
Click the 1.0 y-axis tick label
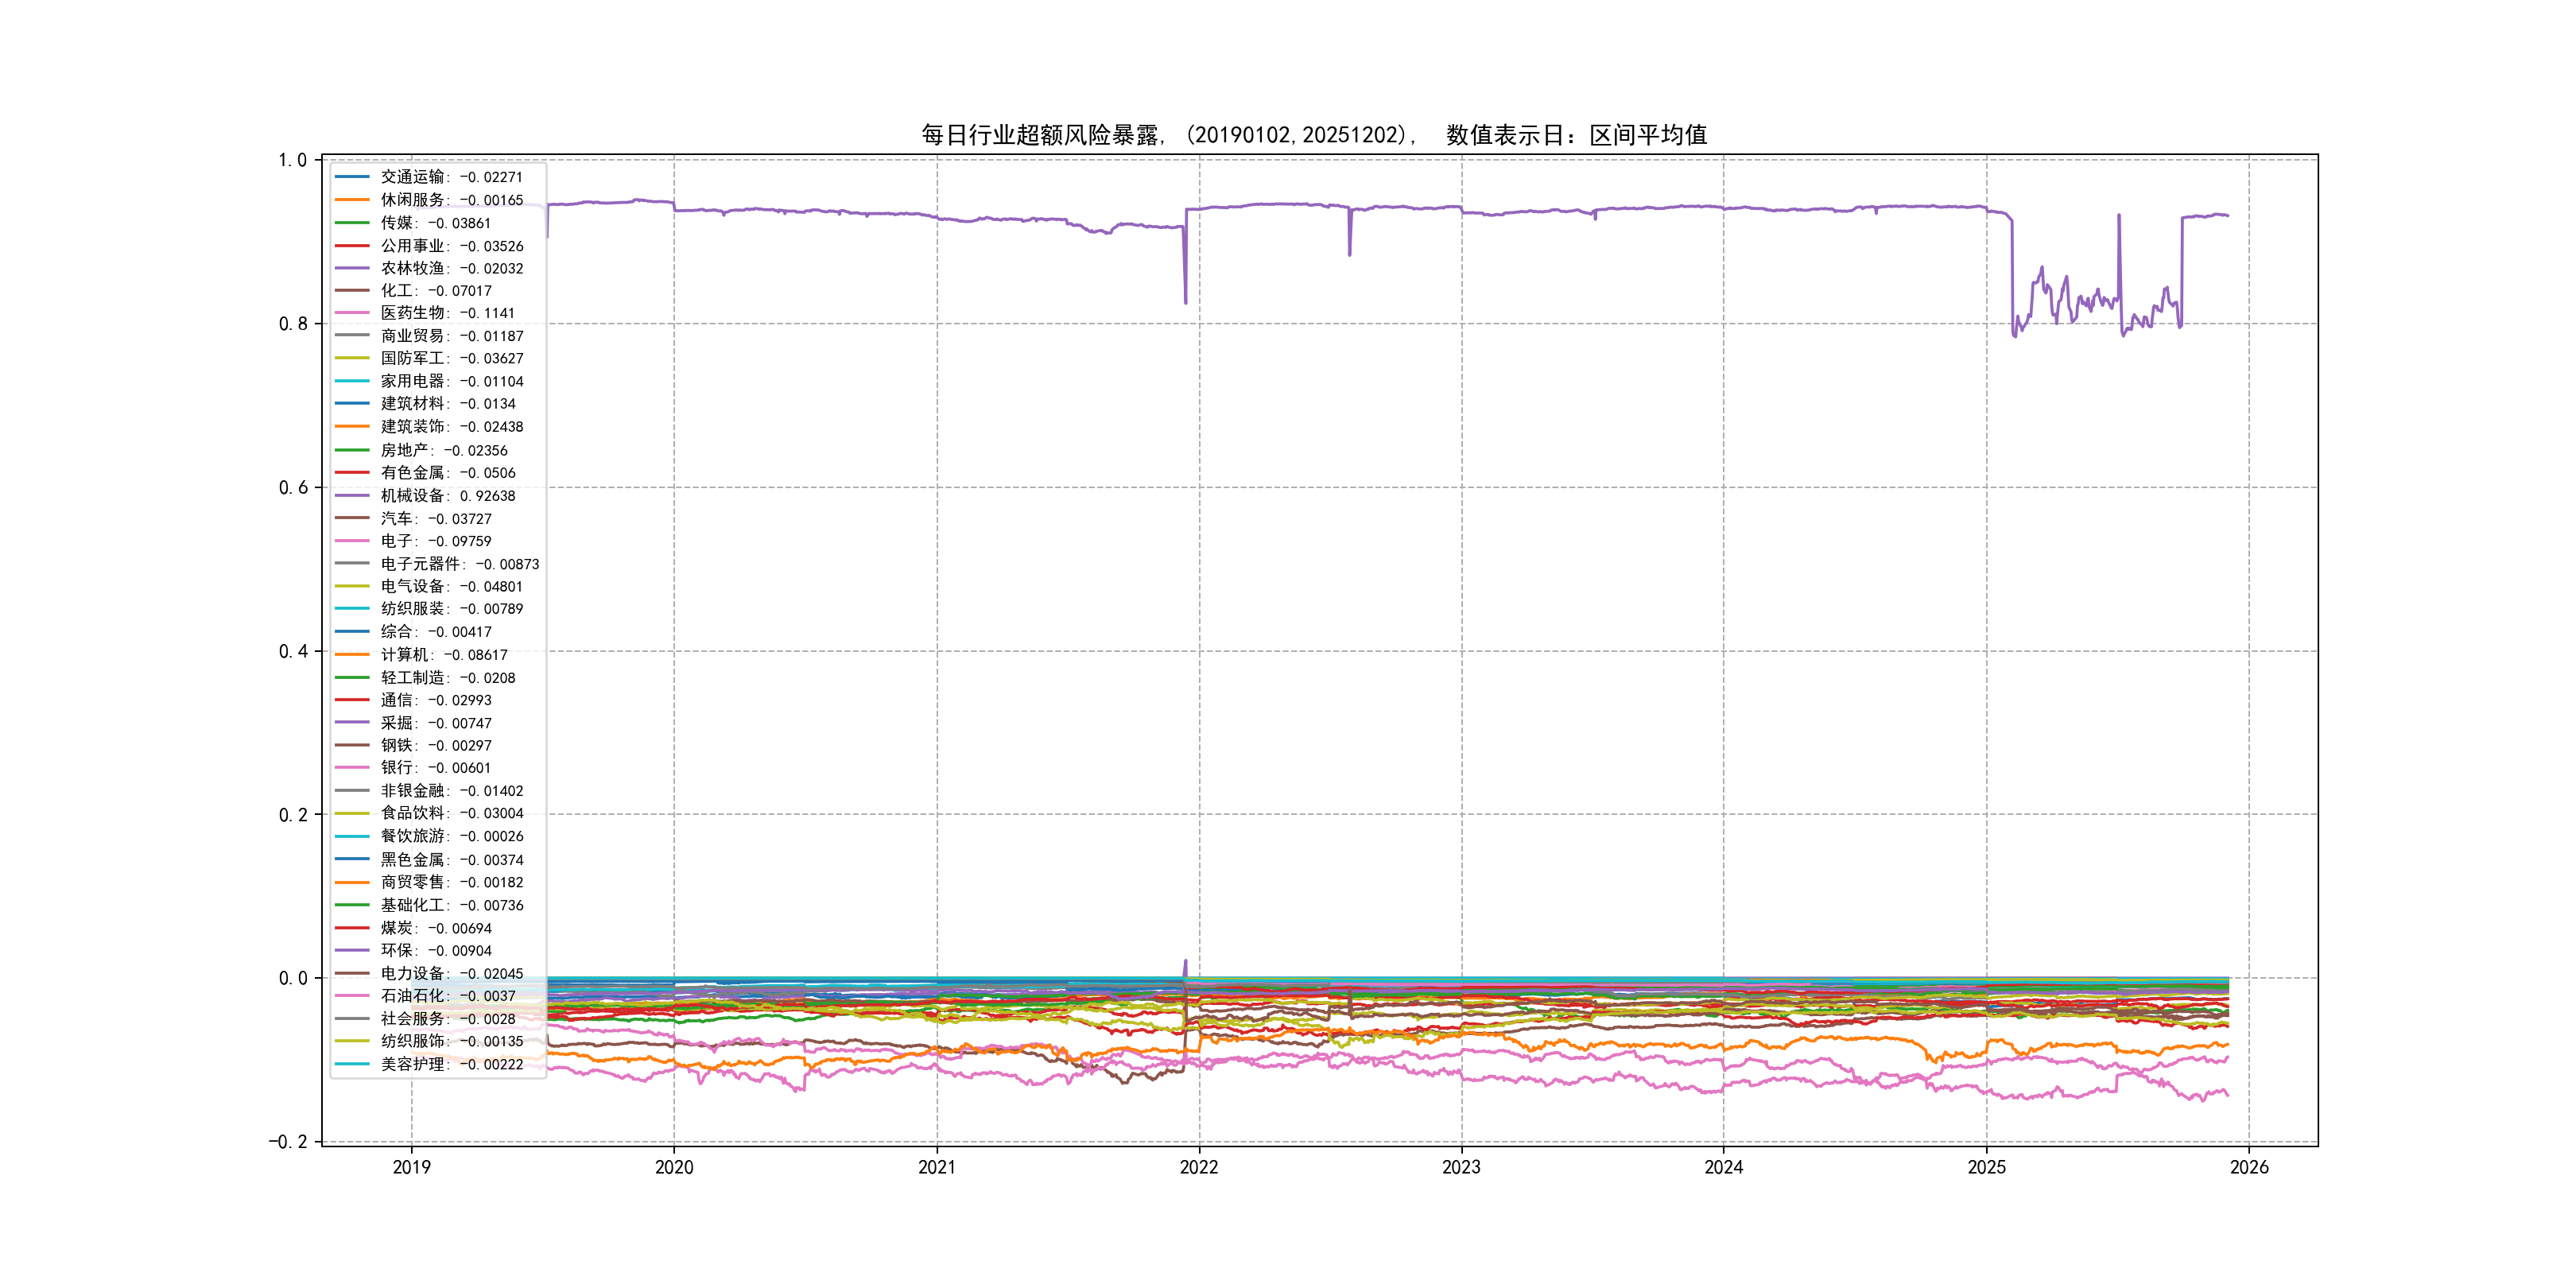pos(293,160)
